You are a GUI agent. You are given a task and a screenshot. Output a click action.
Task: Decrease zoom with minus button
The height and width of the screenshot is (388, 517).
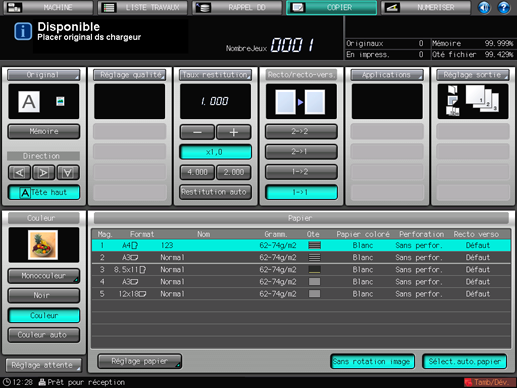[x=197, y=132]
